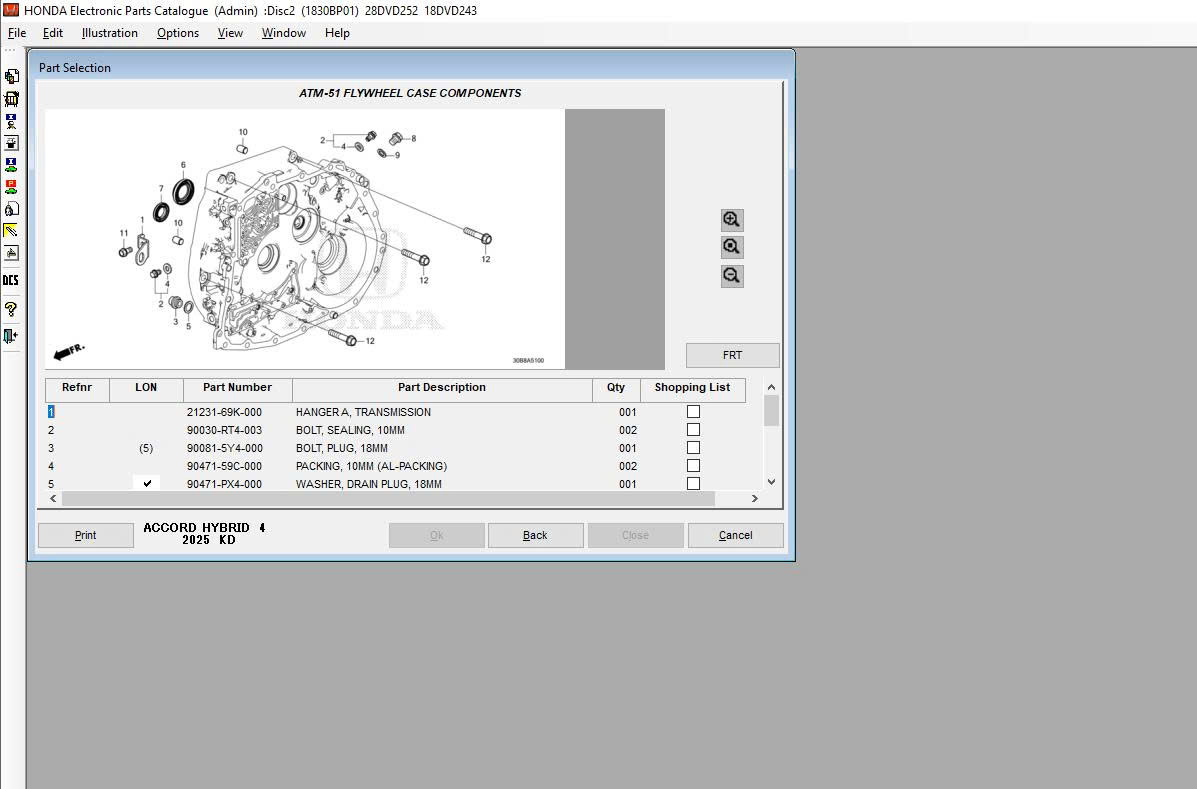The height and width of the screenshot is (789, 1197).
Task: Click the Qty column header
Action: click(x=616, y=388)
